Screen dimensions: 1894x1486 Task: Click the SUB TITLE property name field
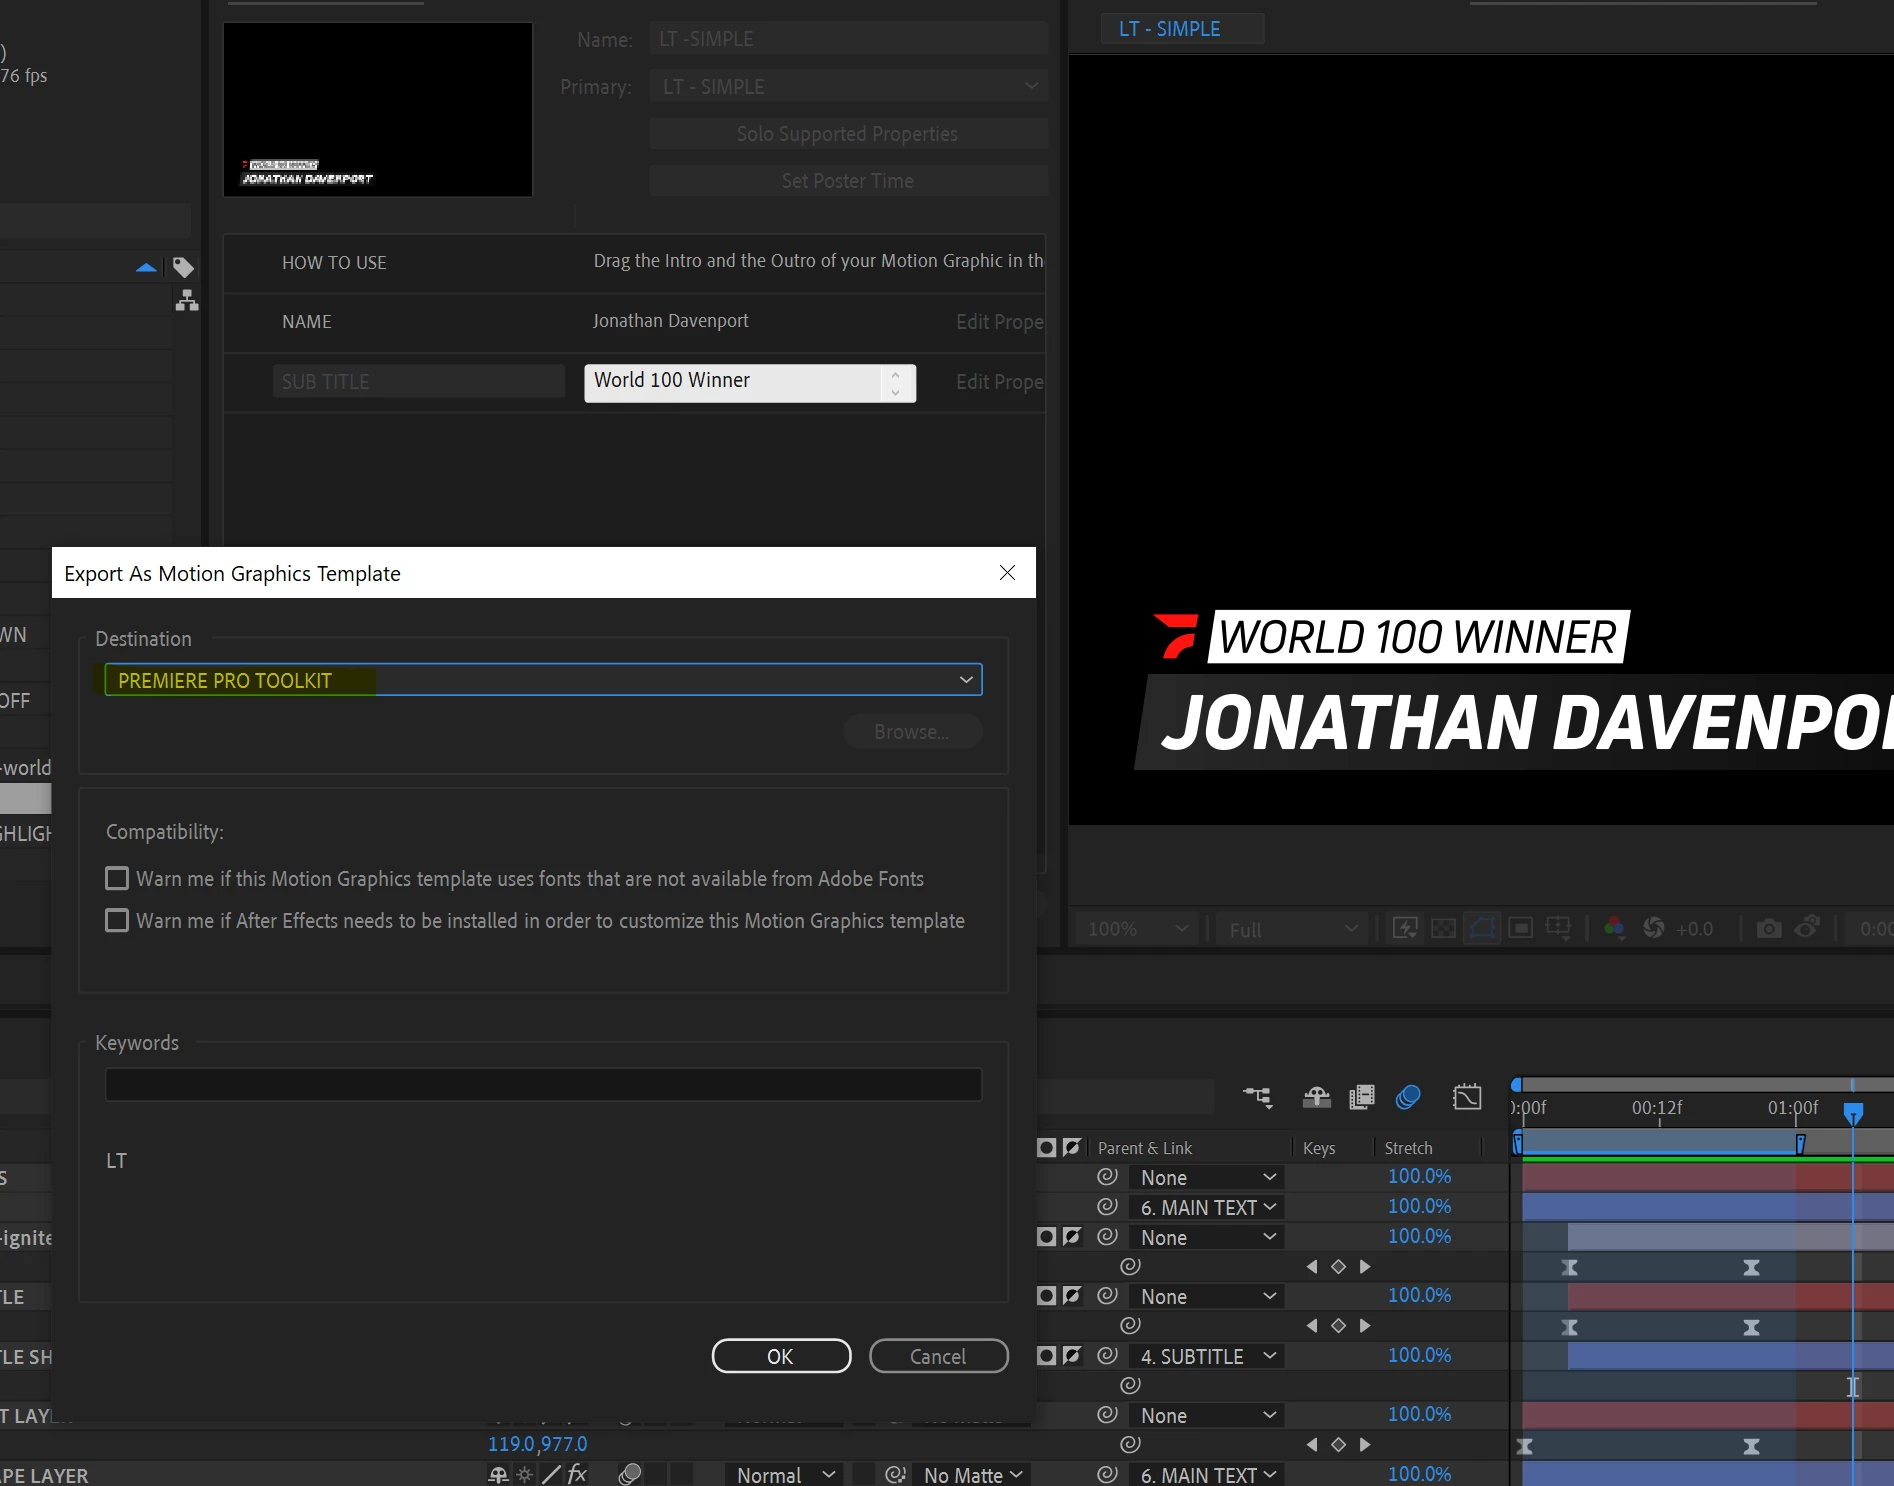click(x=419, y=381)
